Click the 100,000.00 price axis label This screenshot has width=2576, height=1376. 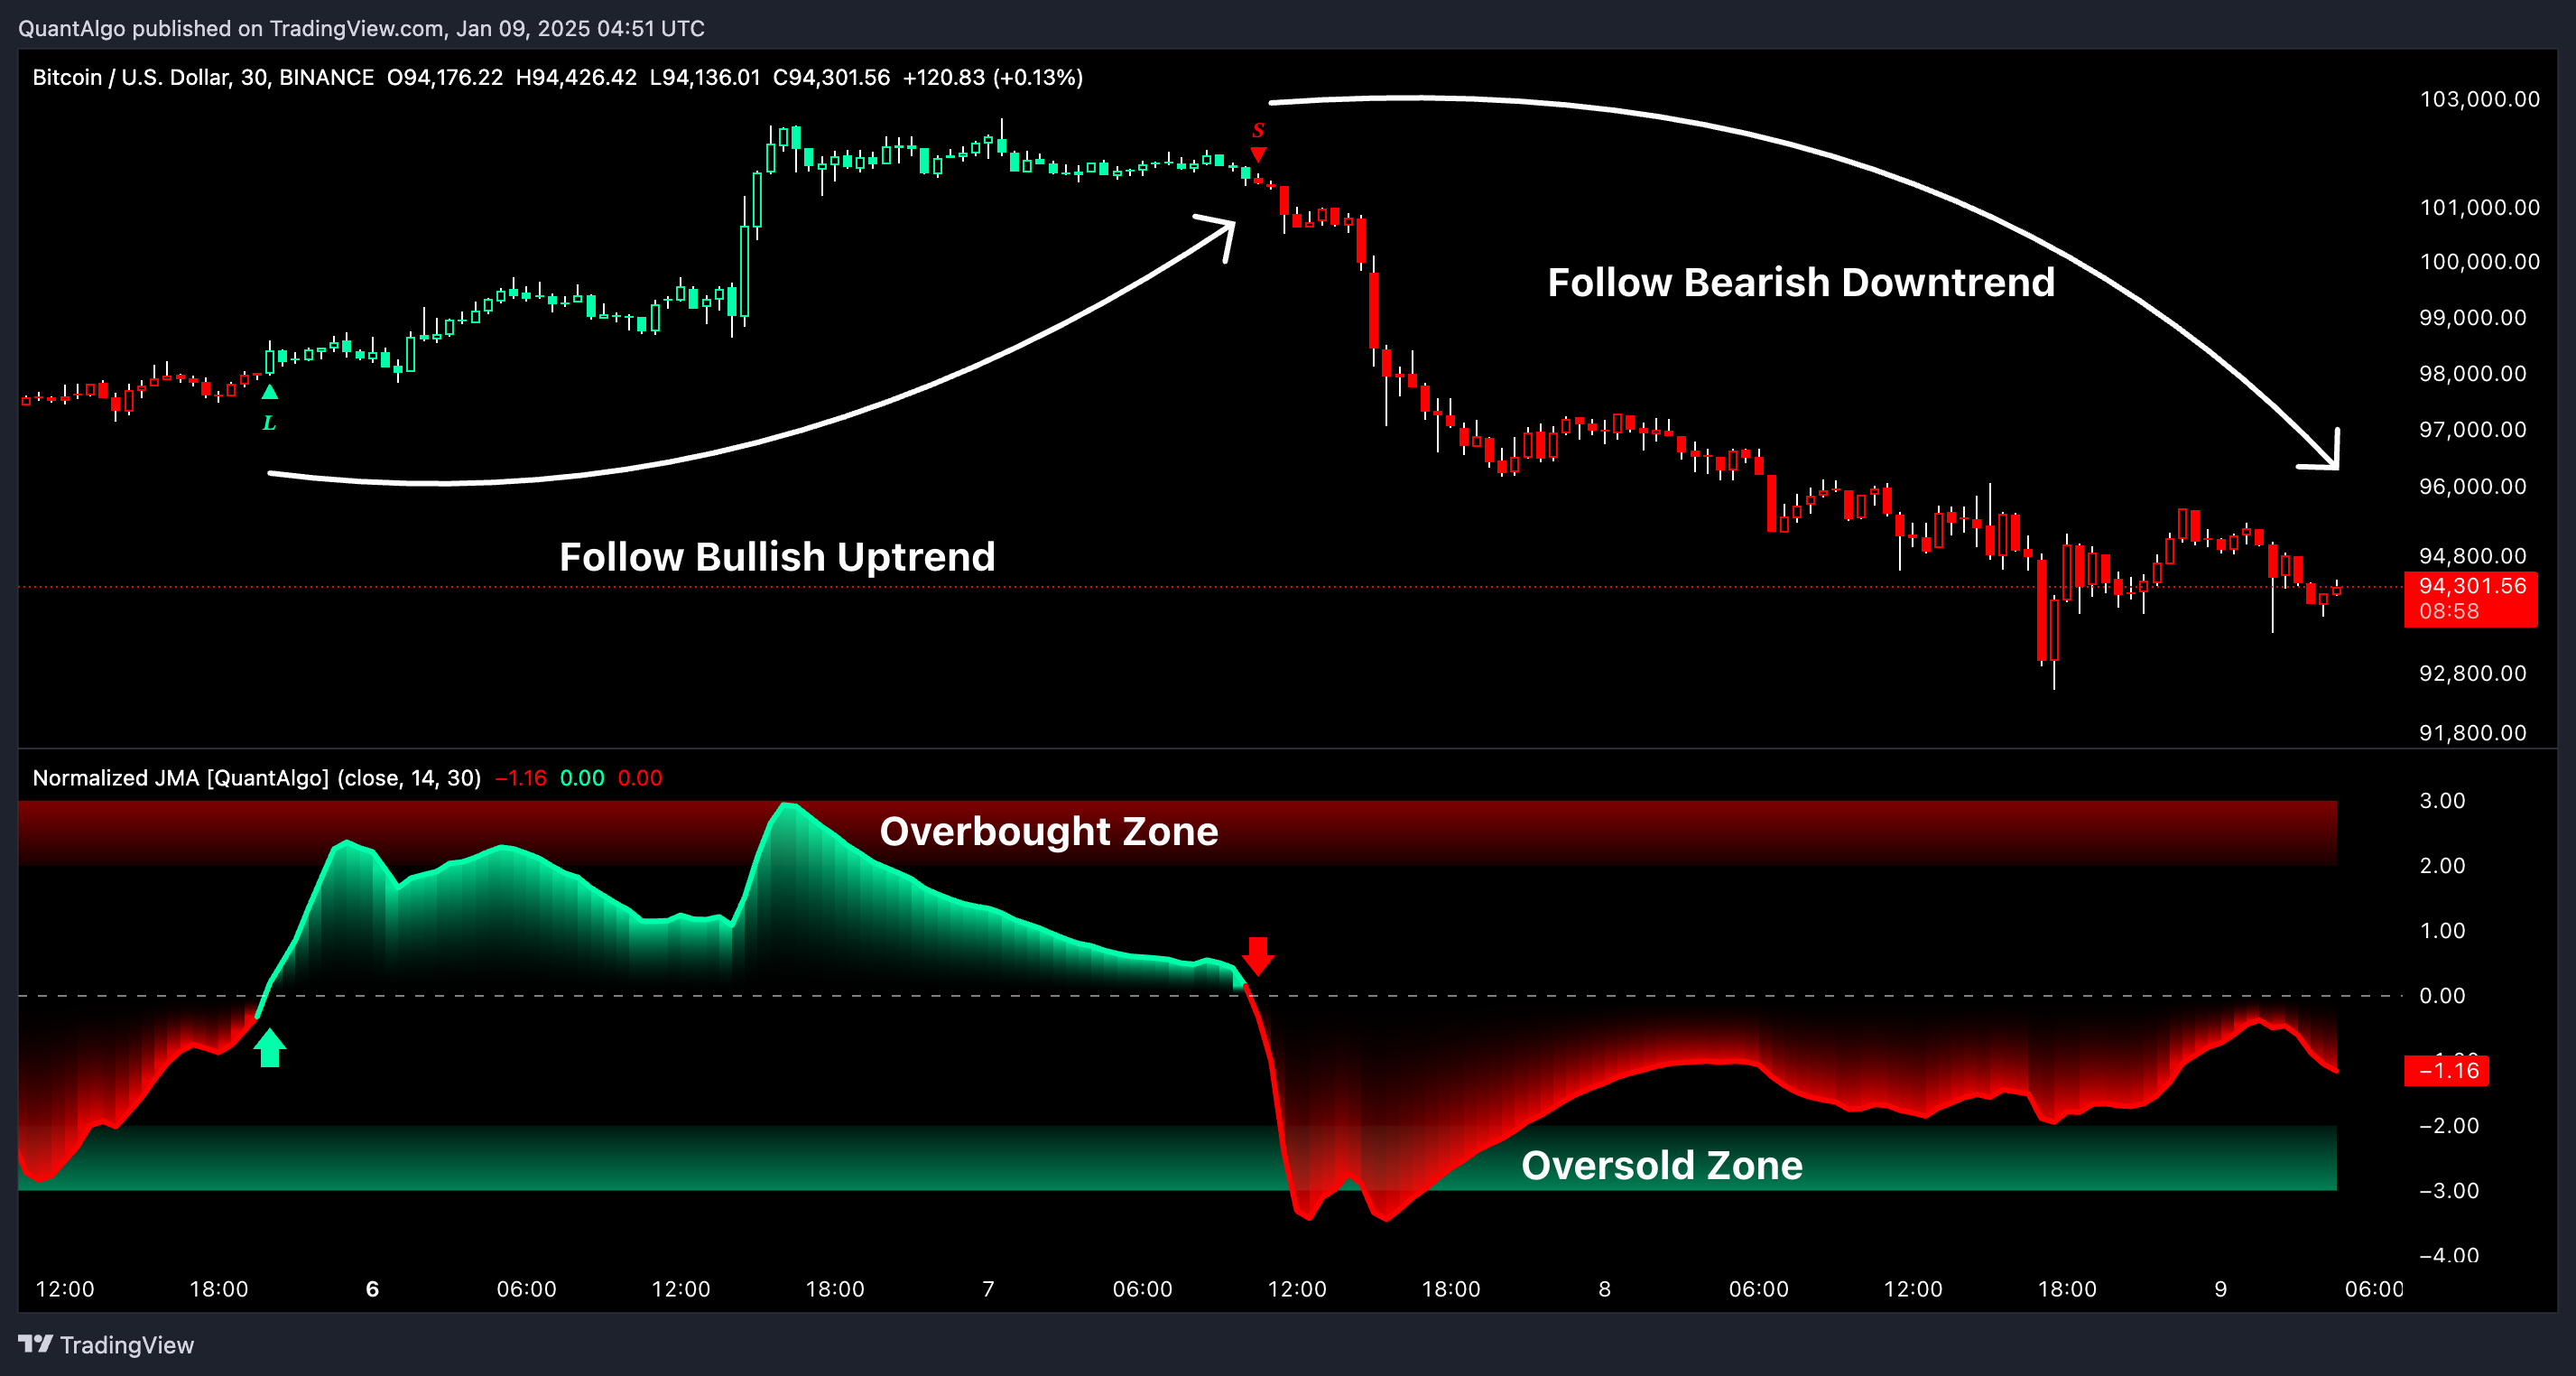(2479, 261)
